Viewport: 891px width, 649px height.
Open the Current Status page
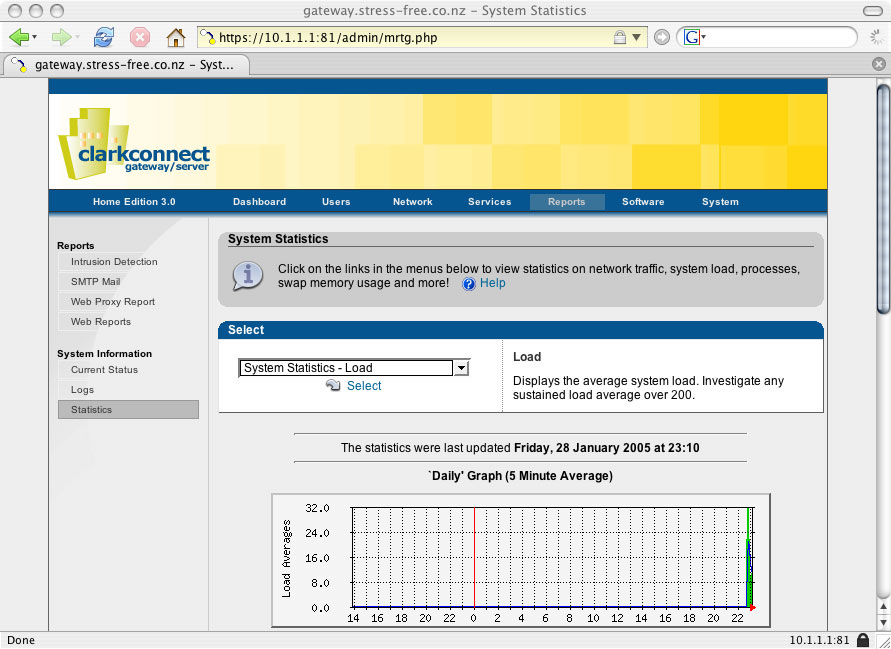[x=104, y=370]
